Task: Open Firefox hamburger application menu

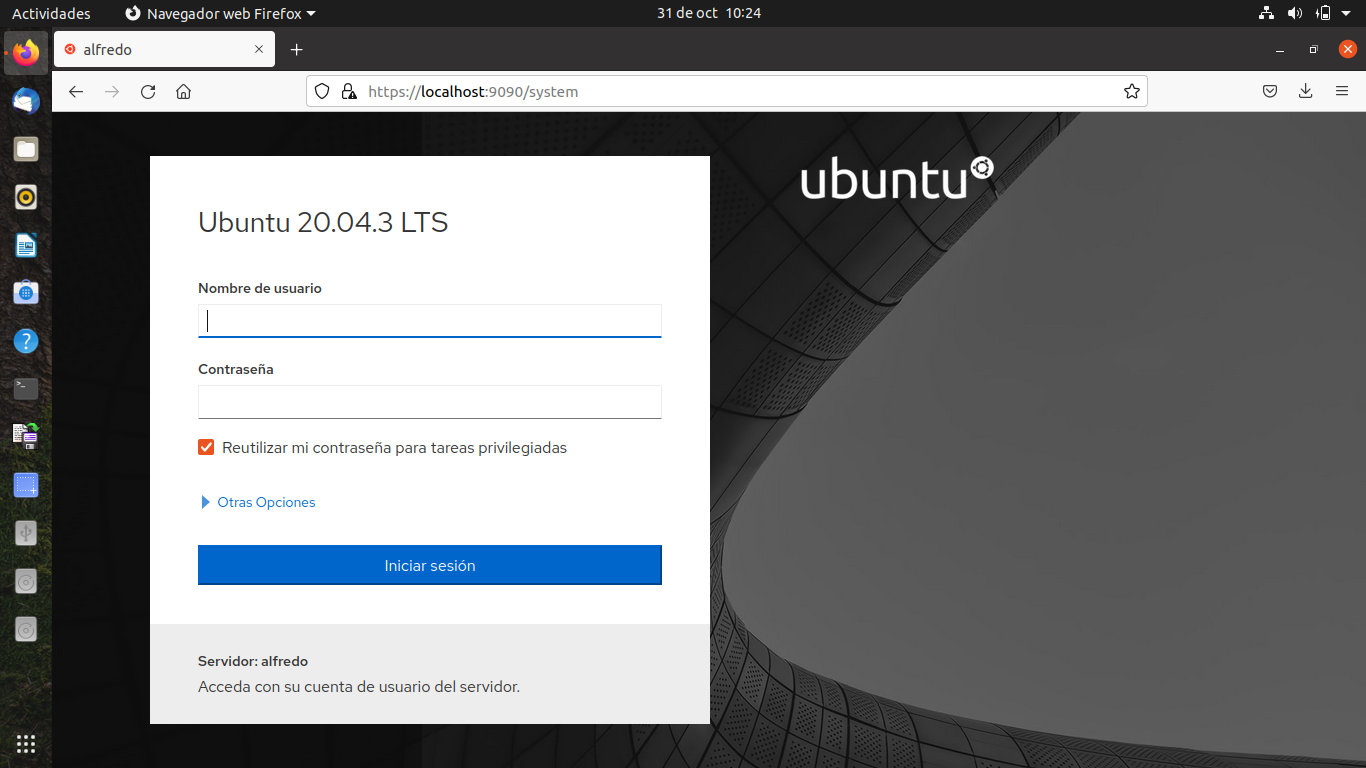Action: click(x=1342, y=91)
